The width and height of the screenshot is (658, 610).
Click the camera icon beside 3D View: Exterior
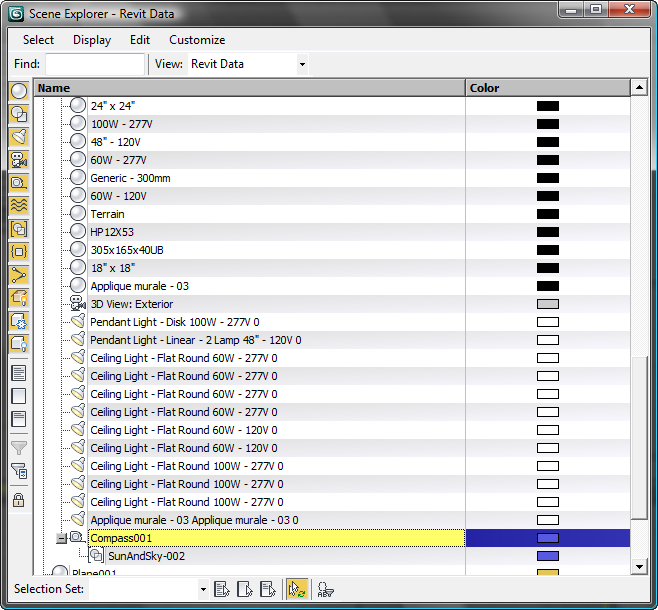point(78,303)
